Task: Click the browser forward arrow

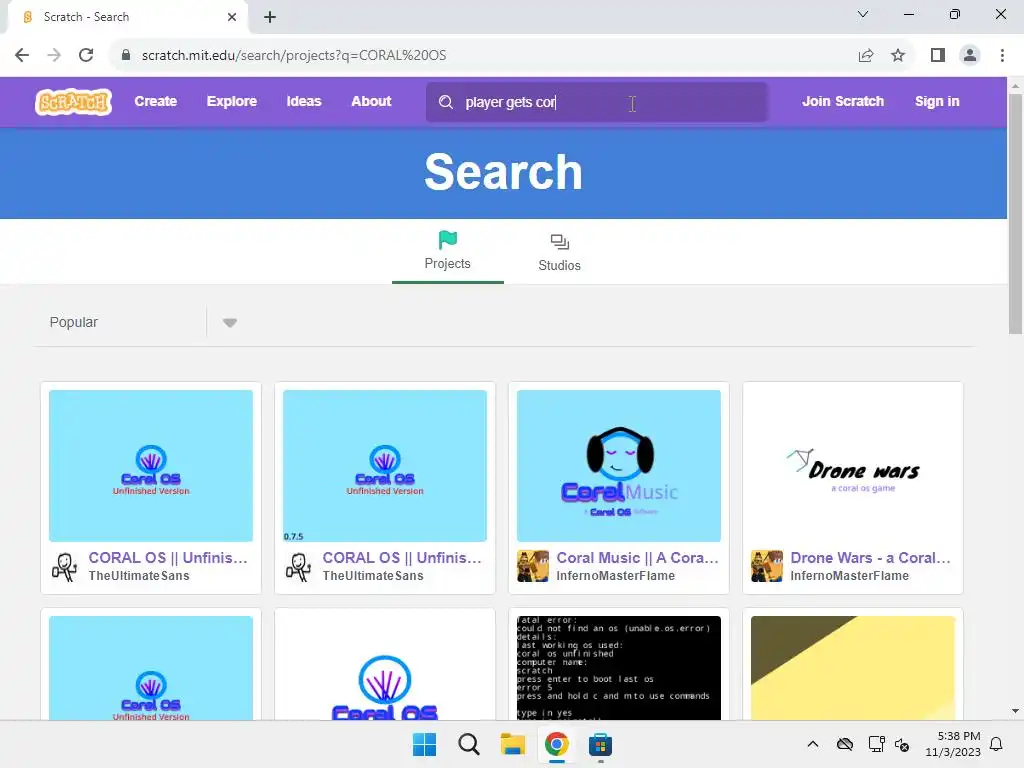Action: coord(54,55)
